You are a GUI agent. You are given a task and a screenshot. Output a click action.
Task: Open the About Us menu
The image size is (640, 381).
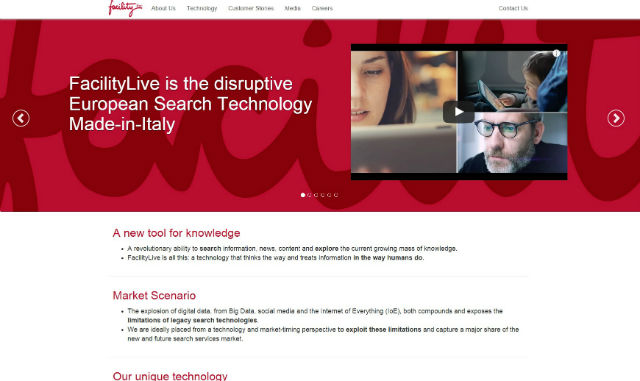163,8
